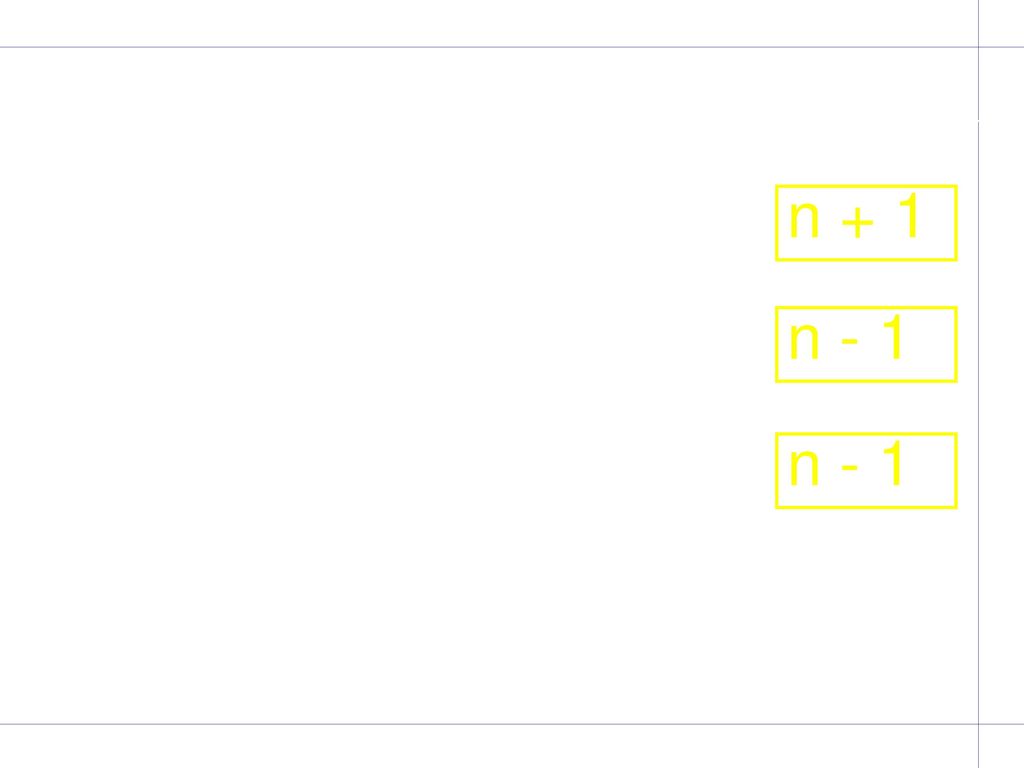Image resolution: width=1024 pixels, height=768 pixels.
Task: Select the yellow "n + 1" text box
Action: click(866, 223)
